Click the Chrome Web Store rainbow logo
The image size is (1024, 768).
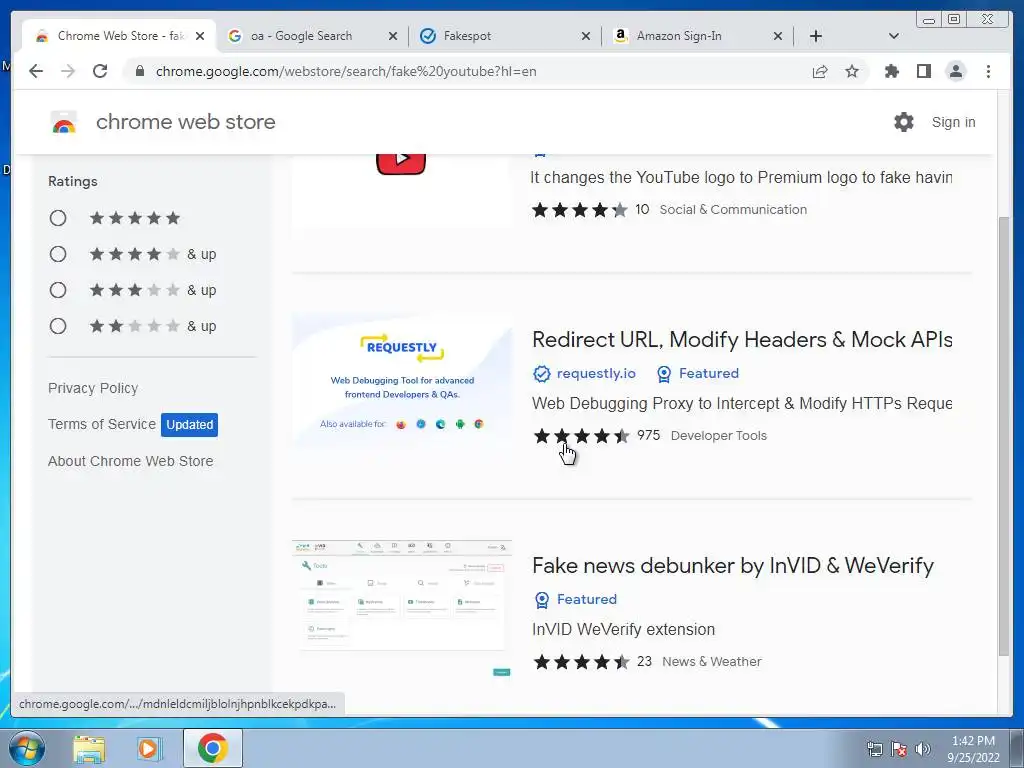64,122
